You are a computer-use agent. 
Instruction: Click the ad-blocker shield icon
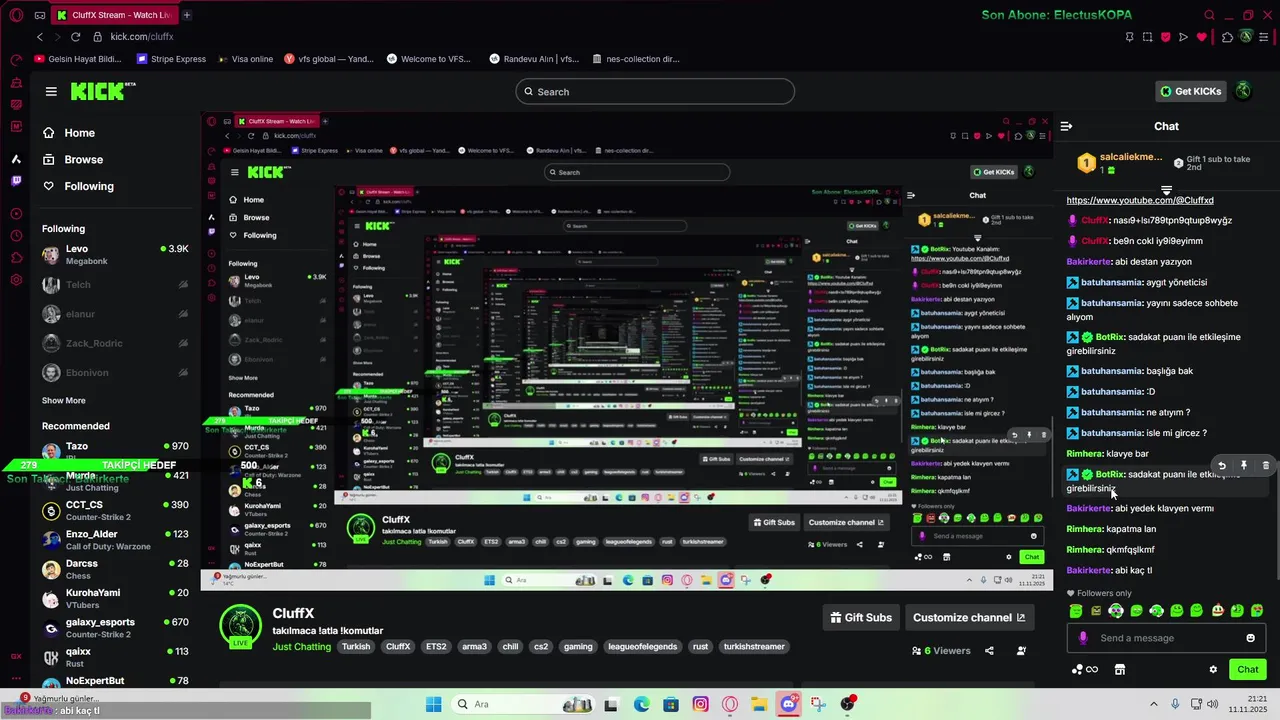click(x=1165, y=37)
